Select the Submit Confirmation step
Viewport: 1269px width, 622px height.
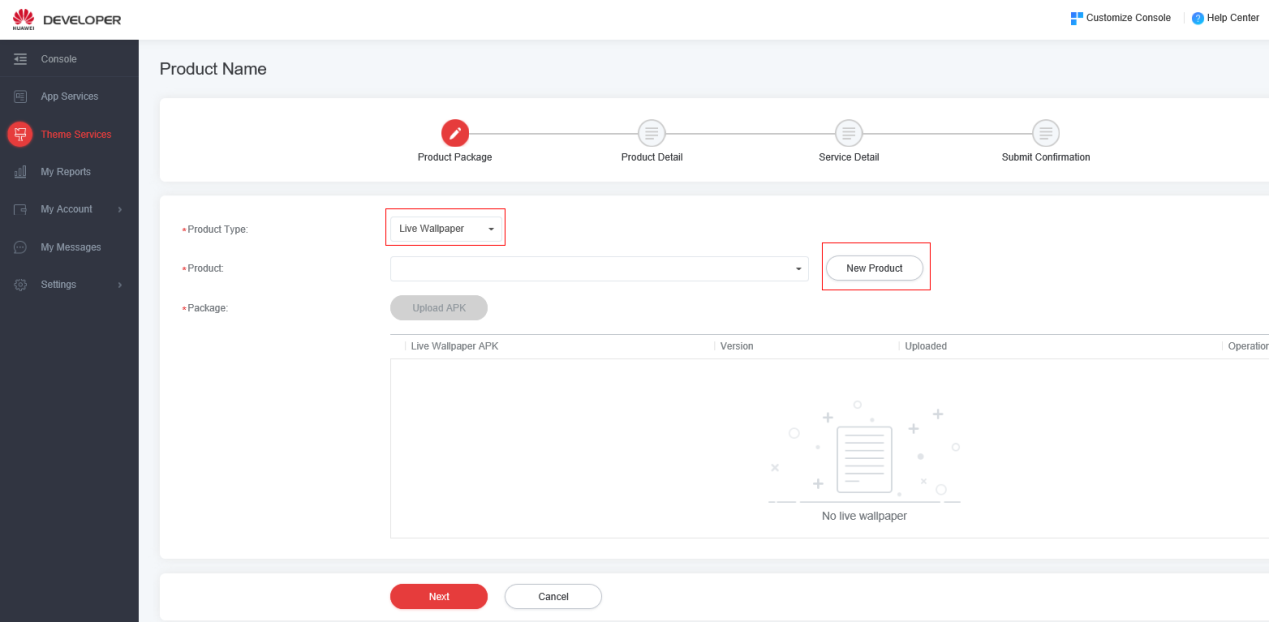coord(1045,133)
